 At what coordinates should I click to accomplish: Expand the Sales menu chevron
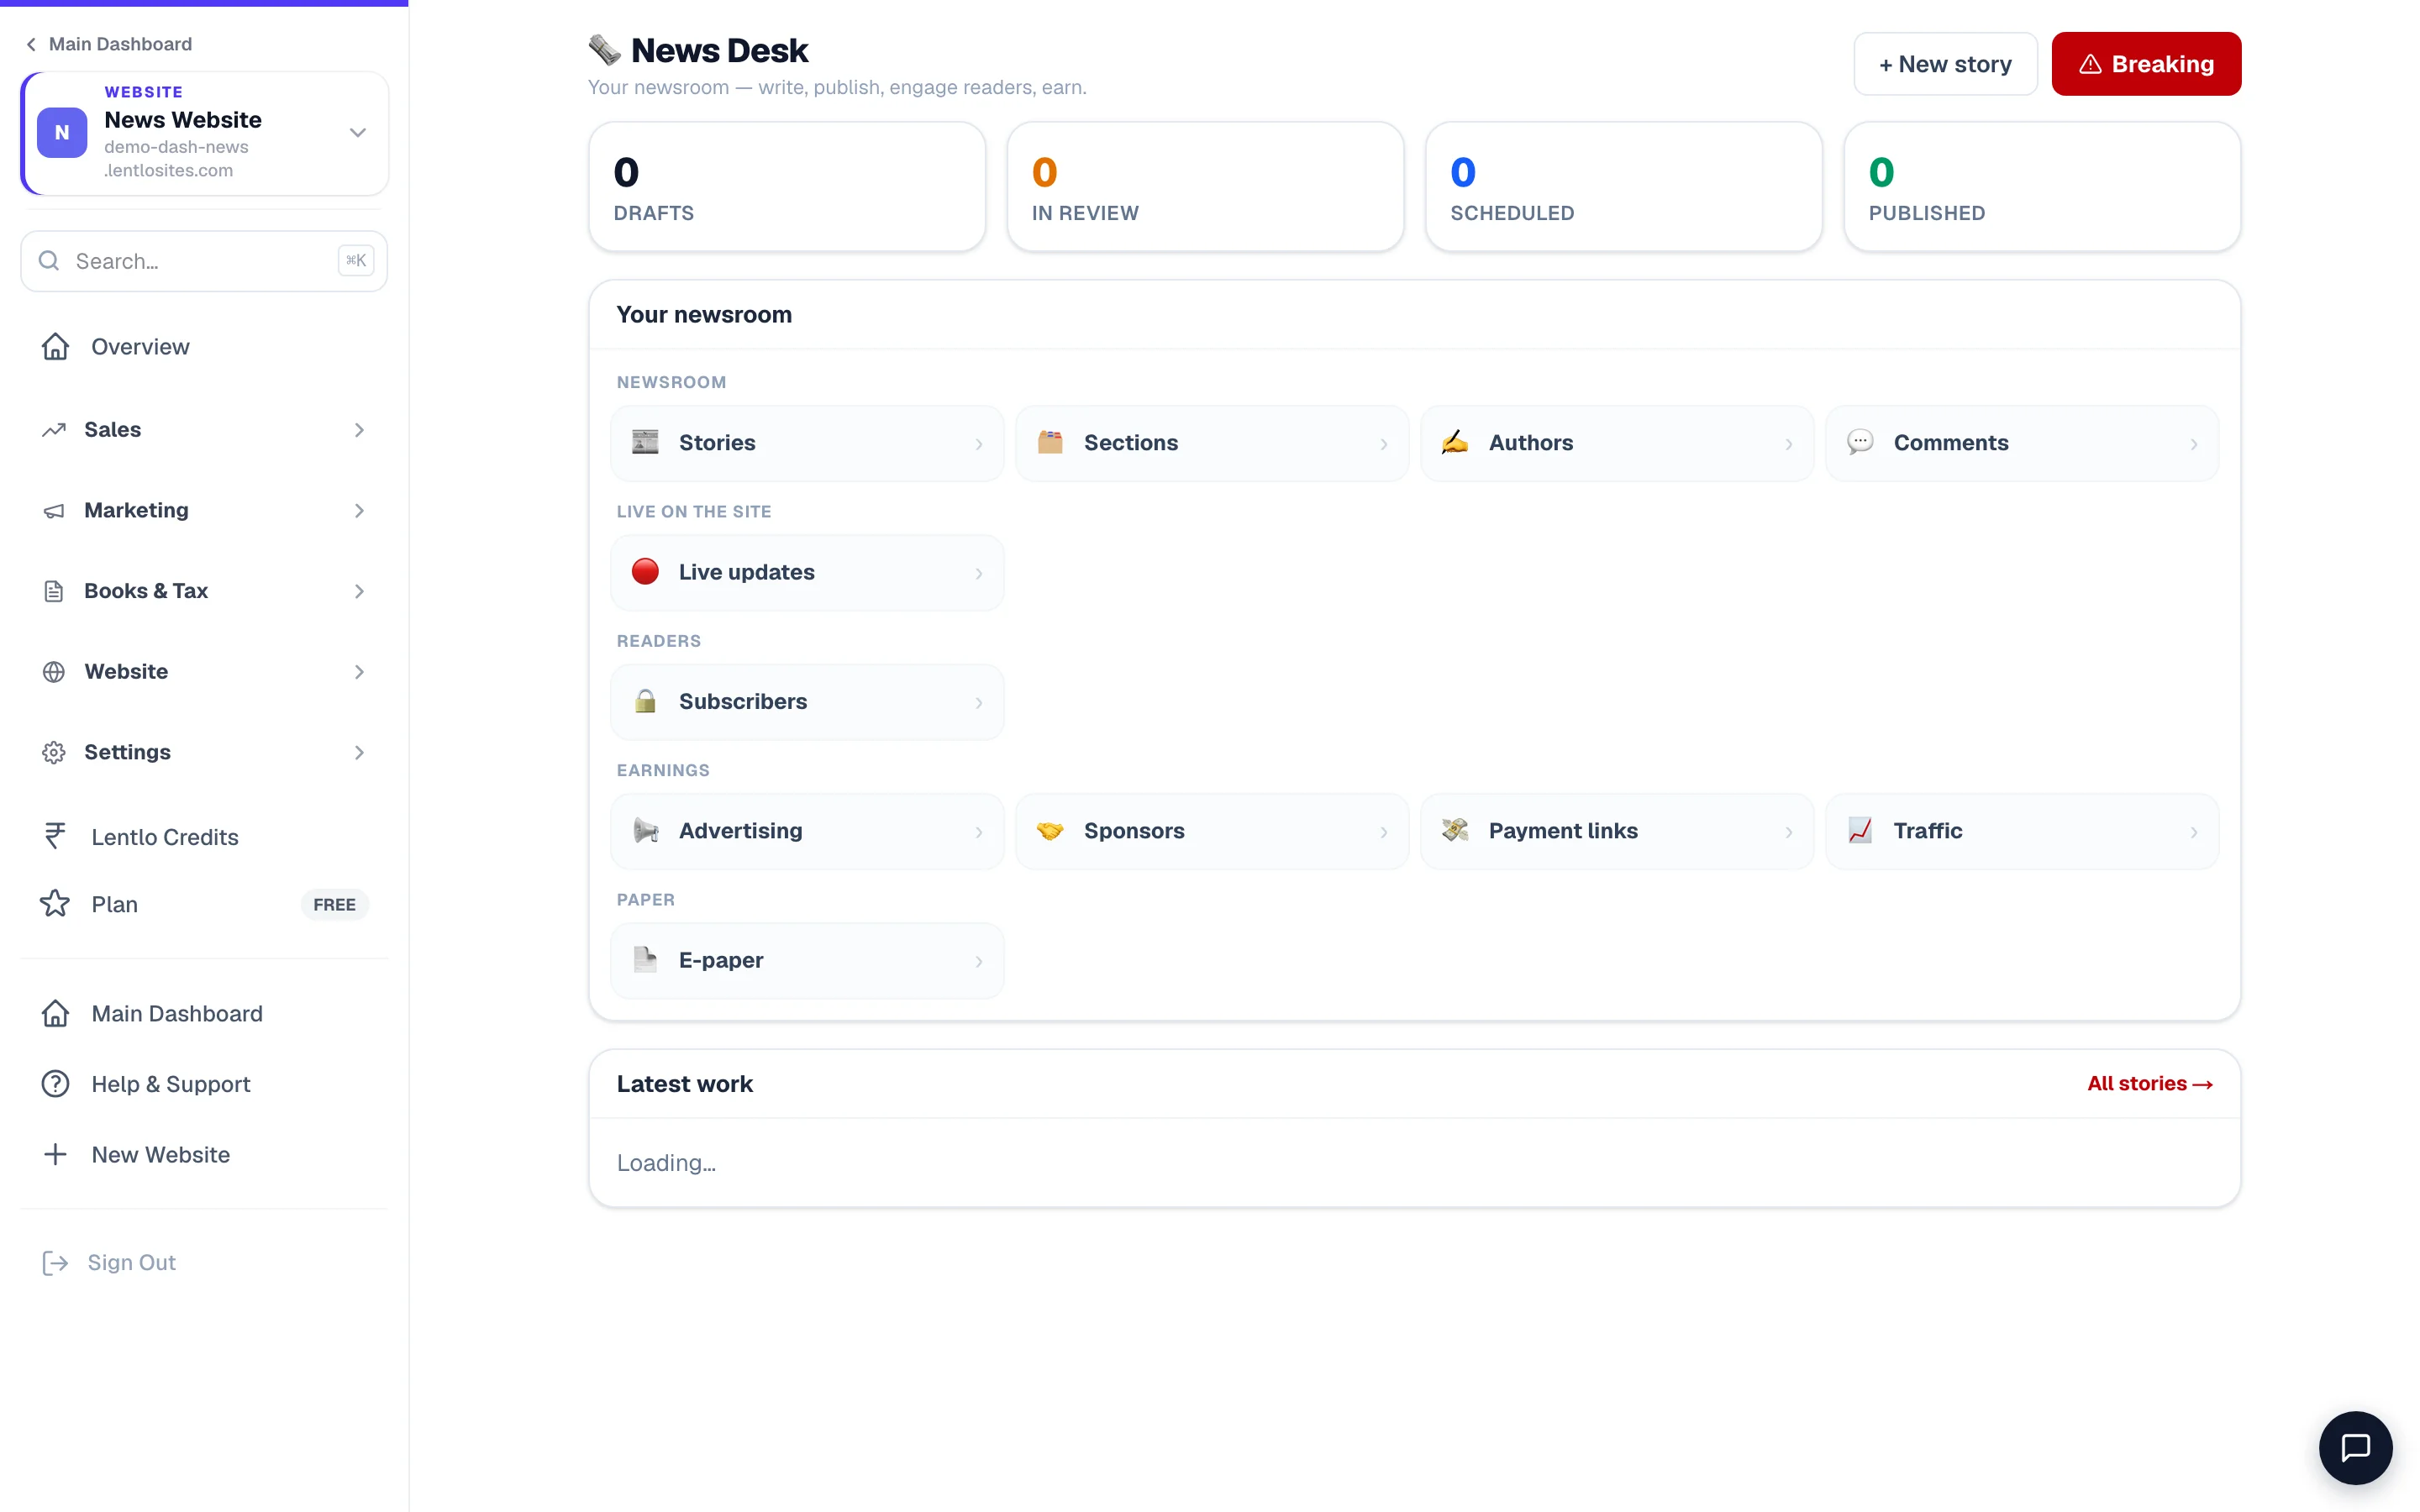click(x=359, y=430)
